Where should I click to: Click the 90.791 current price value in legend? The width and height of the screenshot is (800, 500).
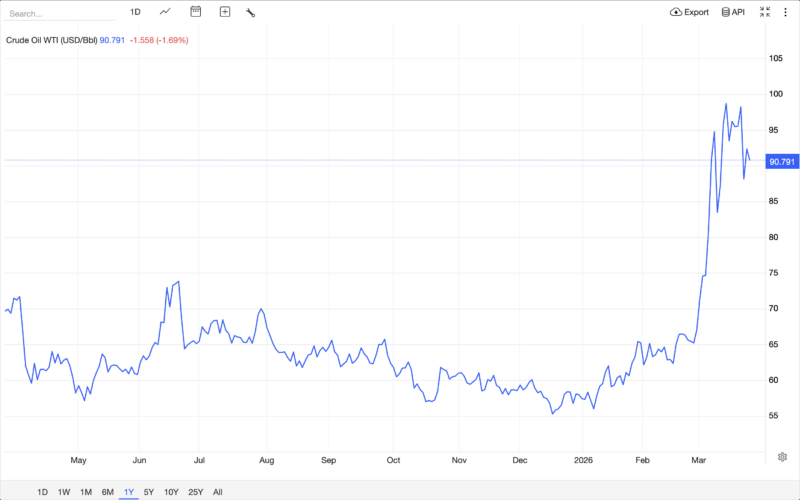(x=112, y=40)
